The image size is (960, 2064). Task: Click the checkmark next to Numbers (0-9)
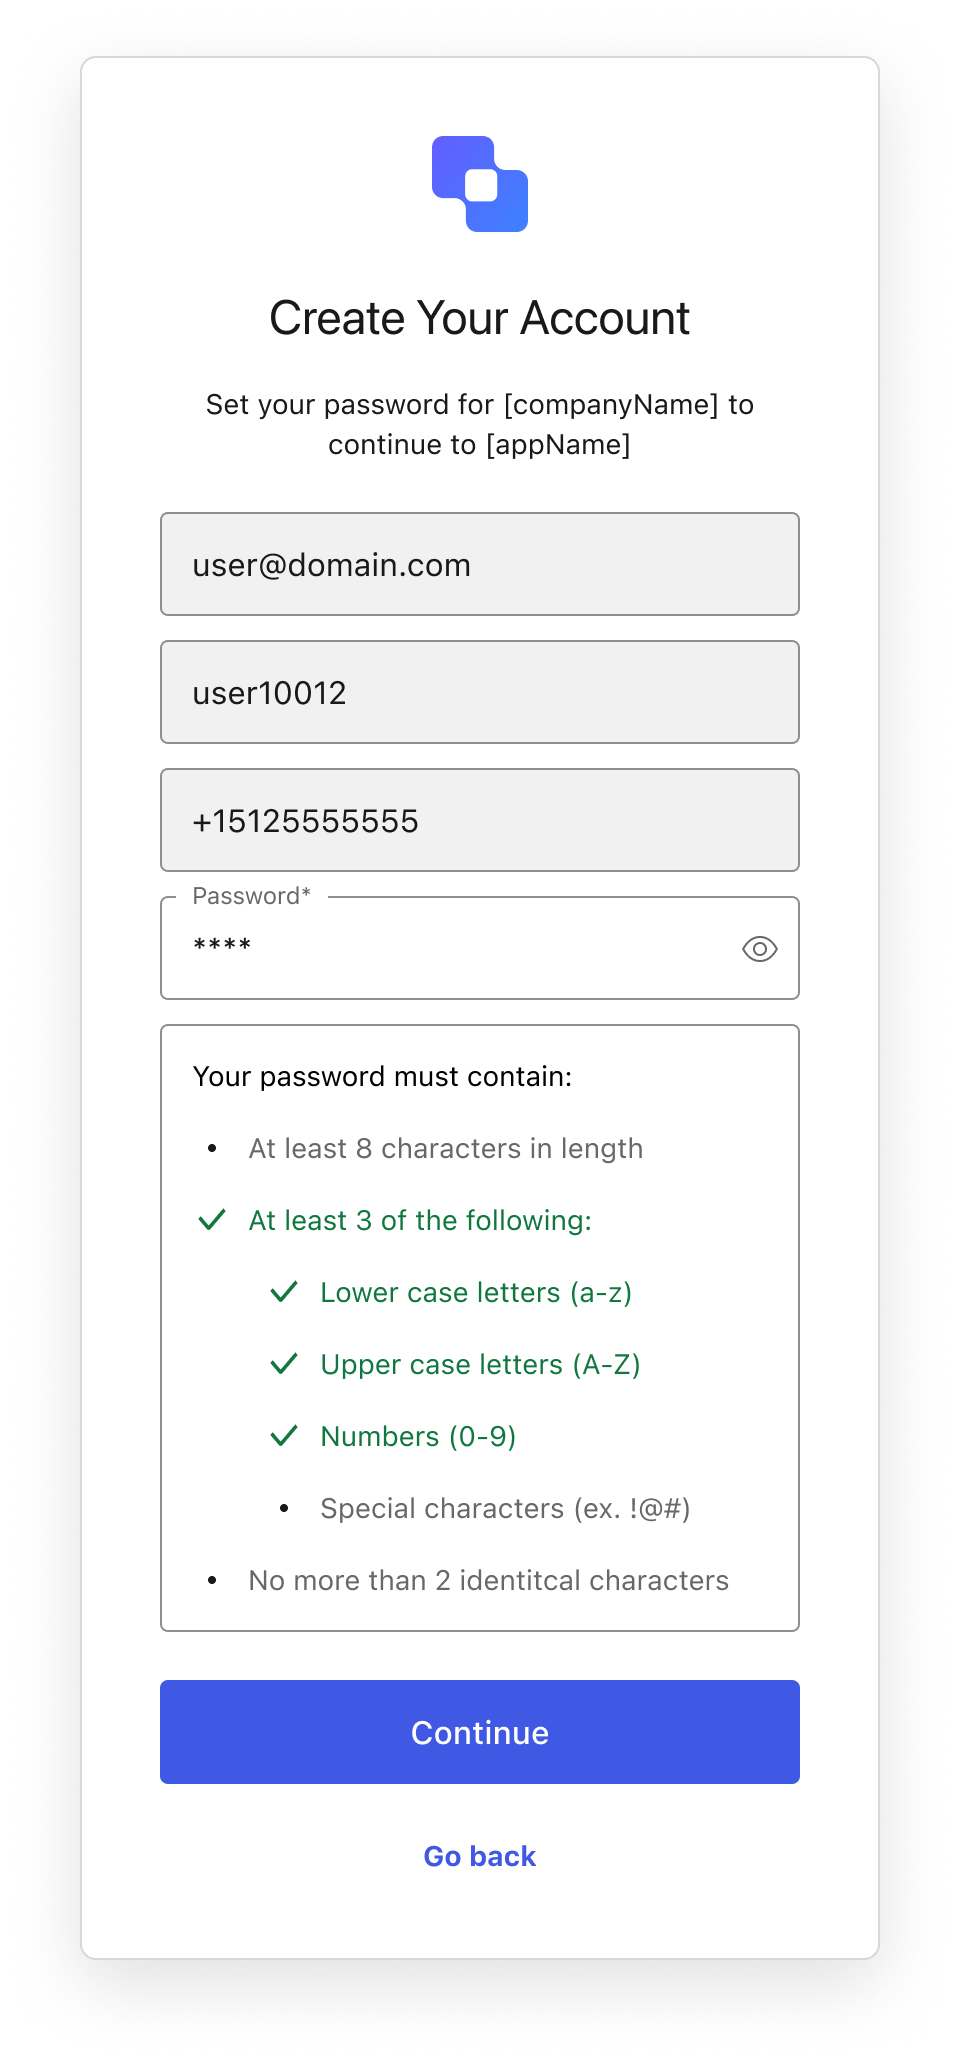(x=284, y=1436)
